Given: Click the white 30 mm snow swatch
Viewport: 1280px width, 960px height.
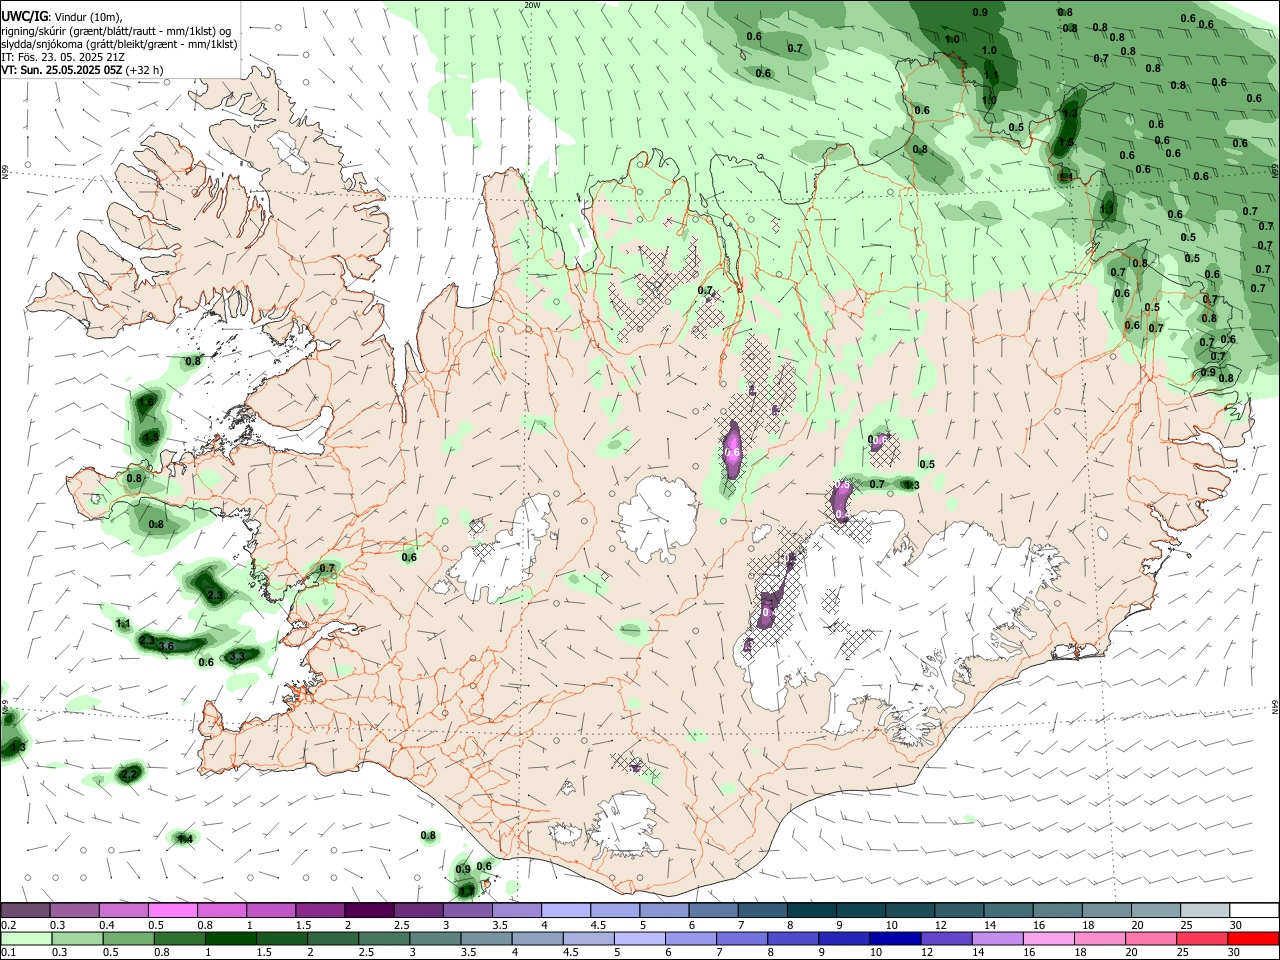Looking at the screenshot, I should [1255, 910].
